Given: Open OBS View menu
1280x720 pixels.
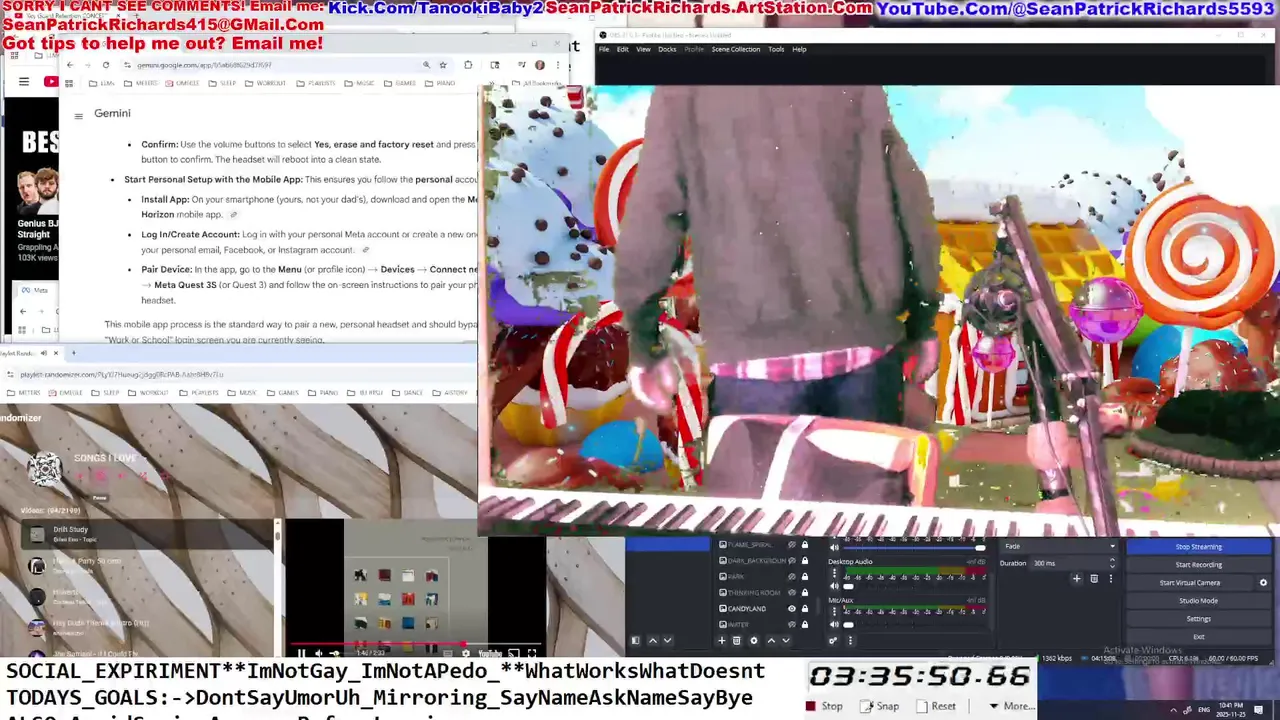Looking at the screenshot, I should pos(643,49).
